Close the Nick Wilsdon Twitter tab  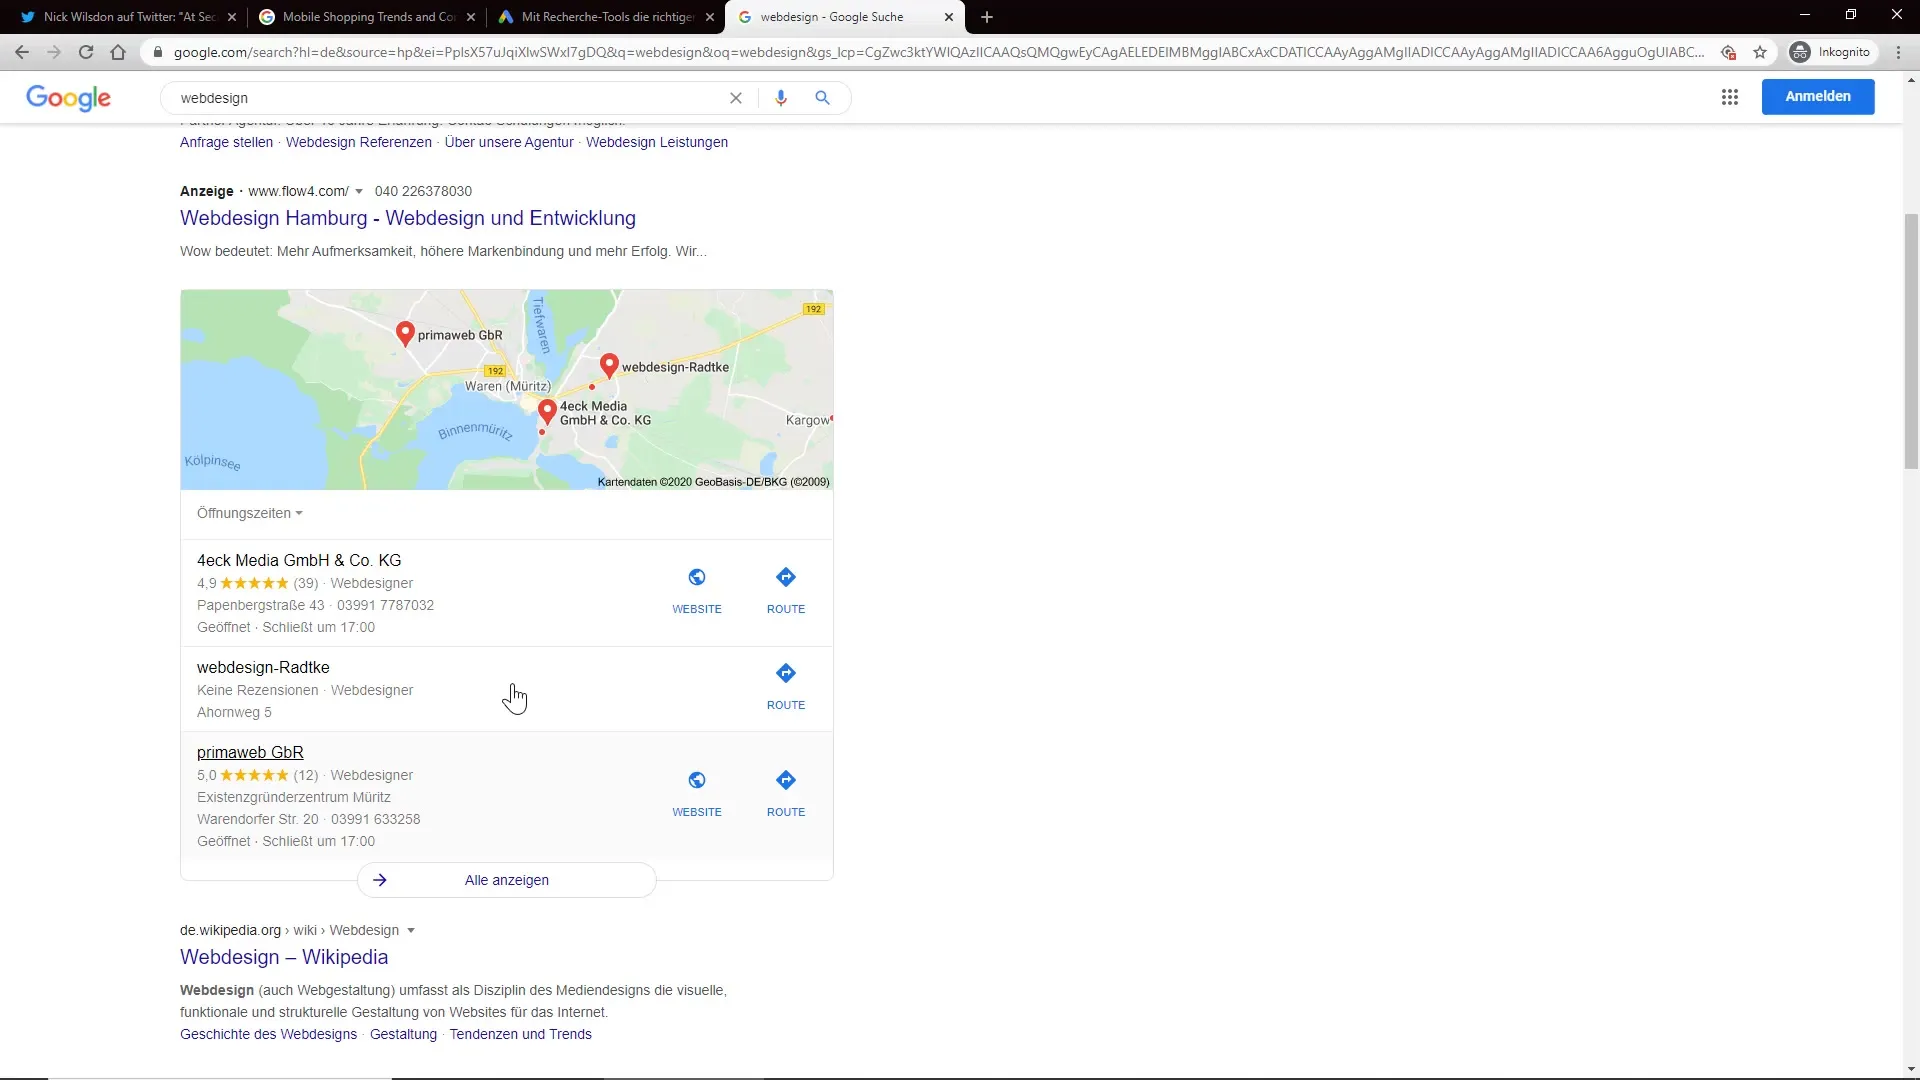[232, 17]
